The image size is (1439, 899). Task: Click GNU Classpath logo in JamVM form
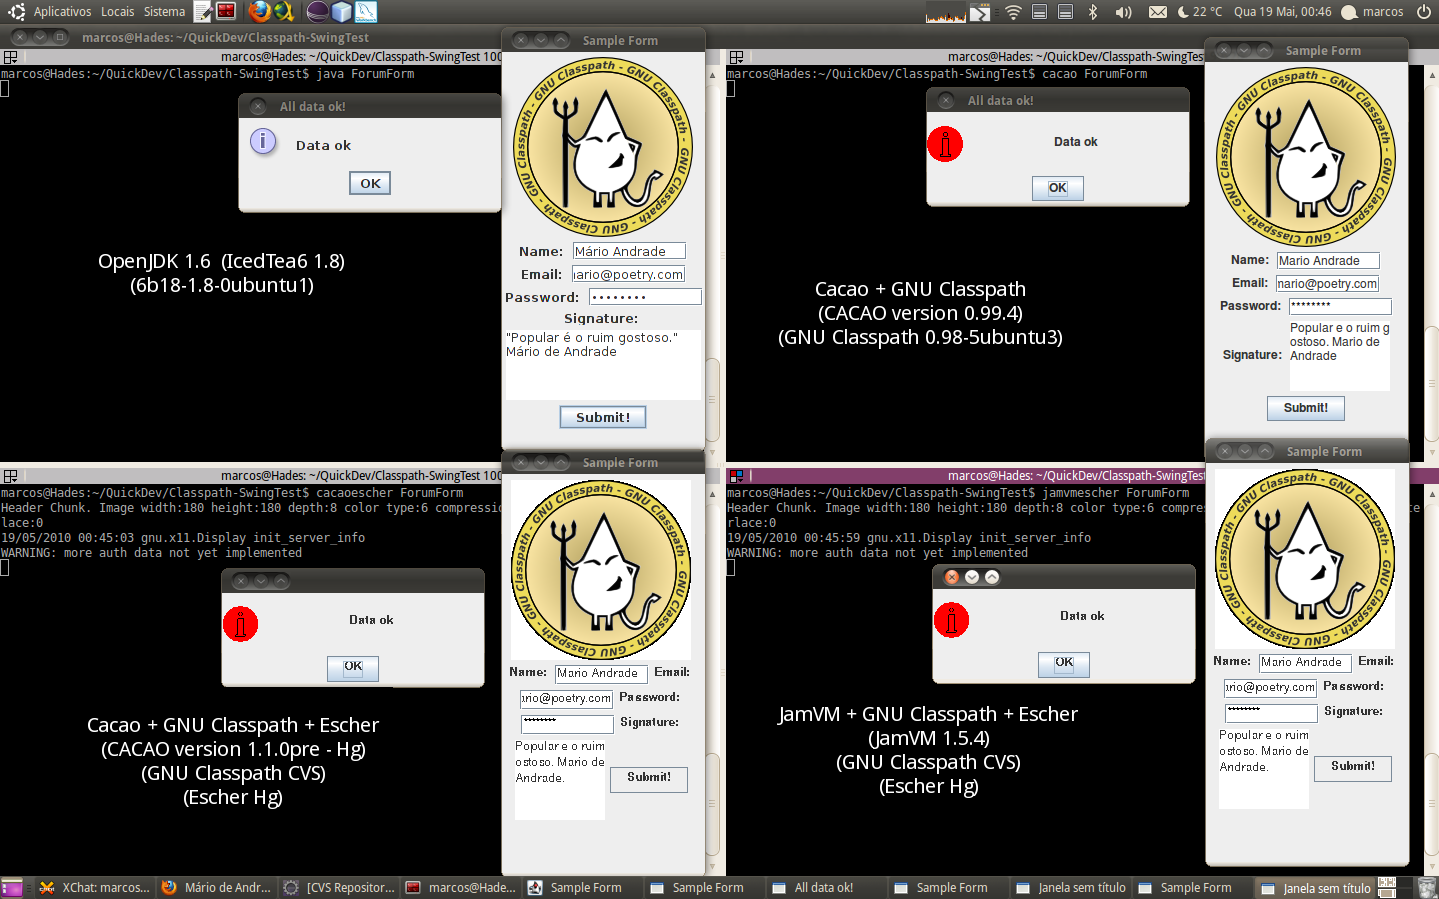1305,560
